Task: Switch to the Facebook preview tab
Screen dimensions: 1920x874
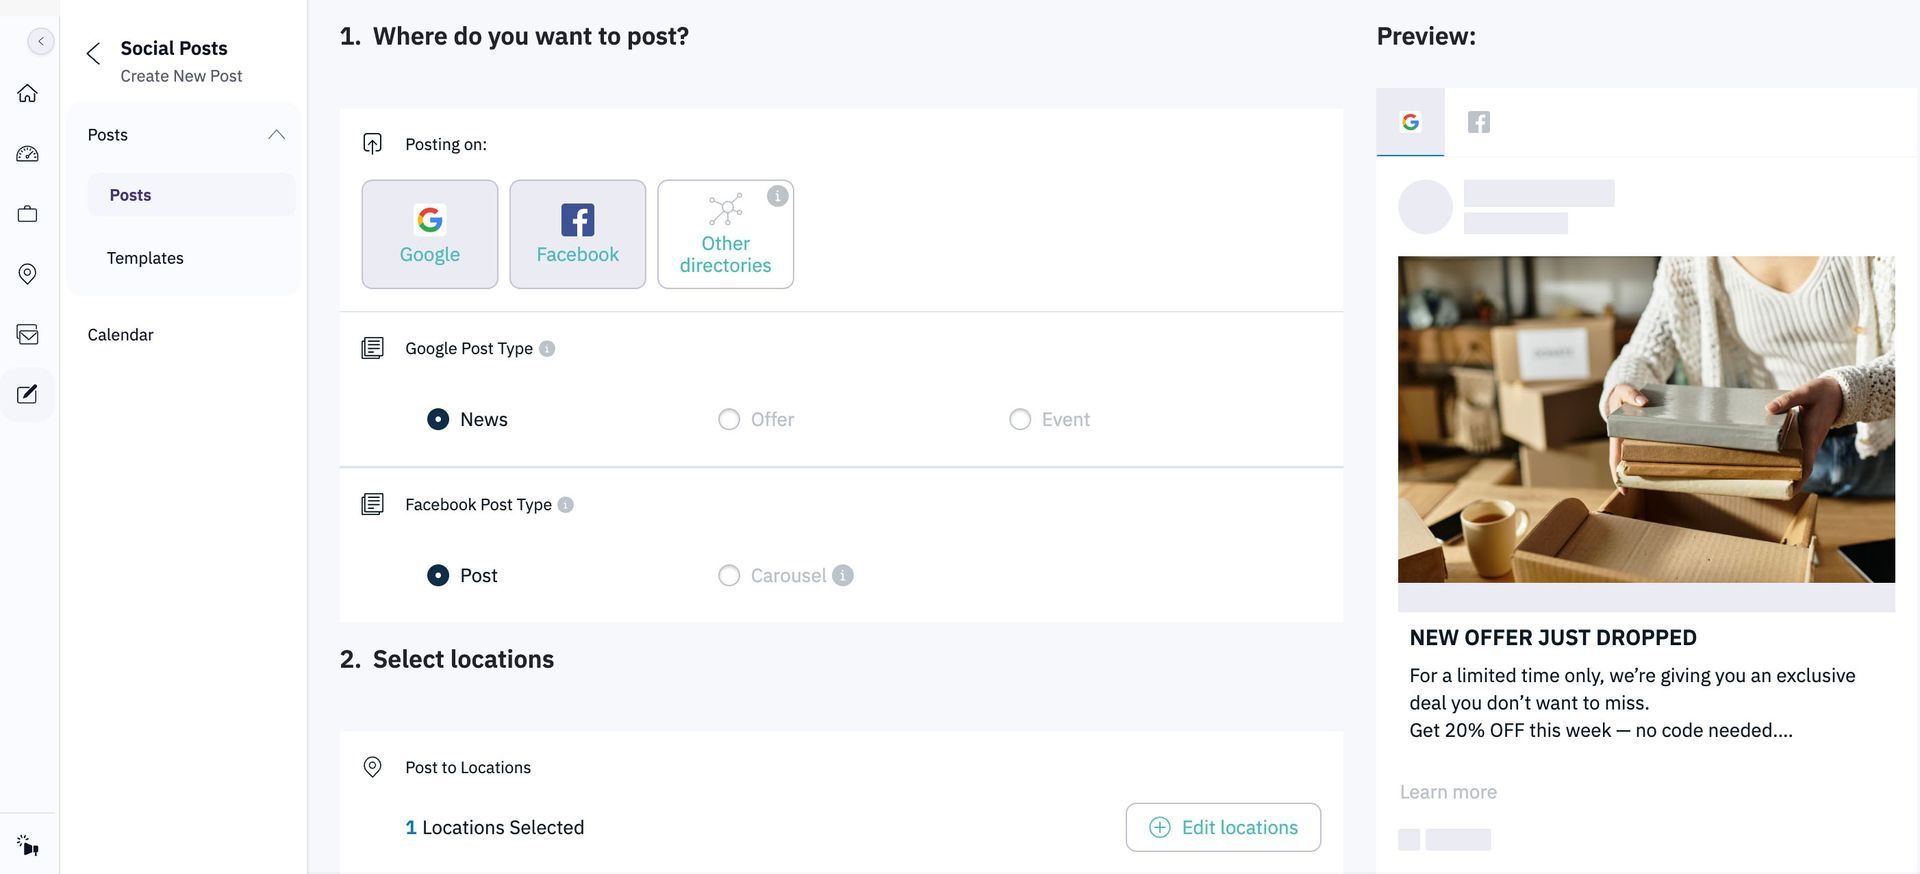Action: tap(1478, 122)
